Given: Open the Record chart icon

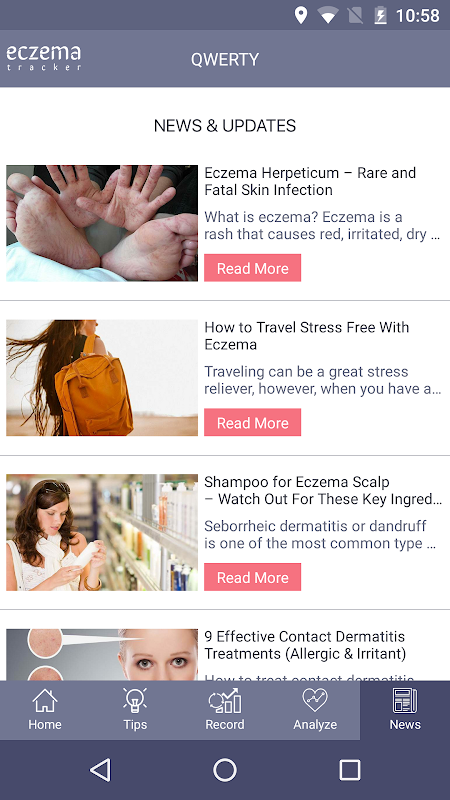Looking at the screenshot, I should pyautogui.click(x=224, y=701).
